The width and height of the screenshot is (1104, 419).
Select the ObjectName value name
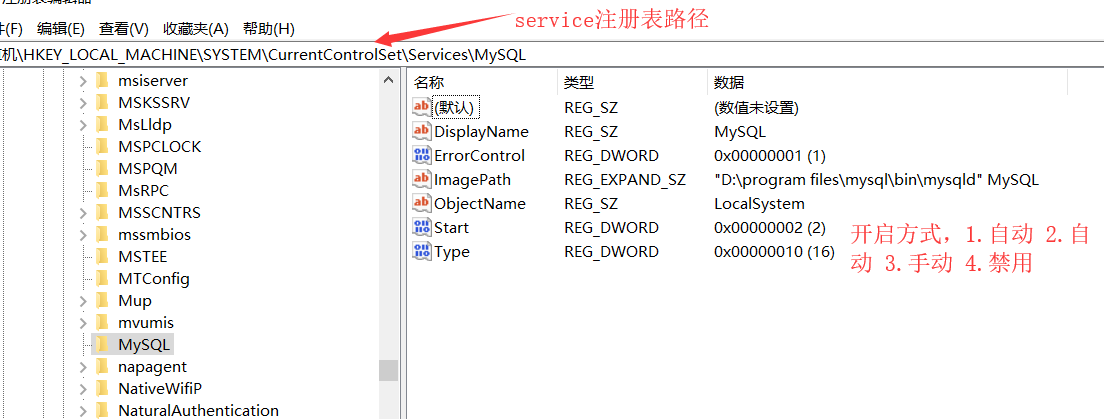coord(479,204)
